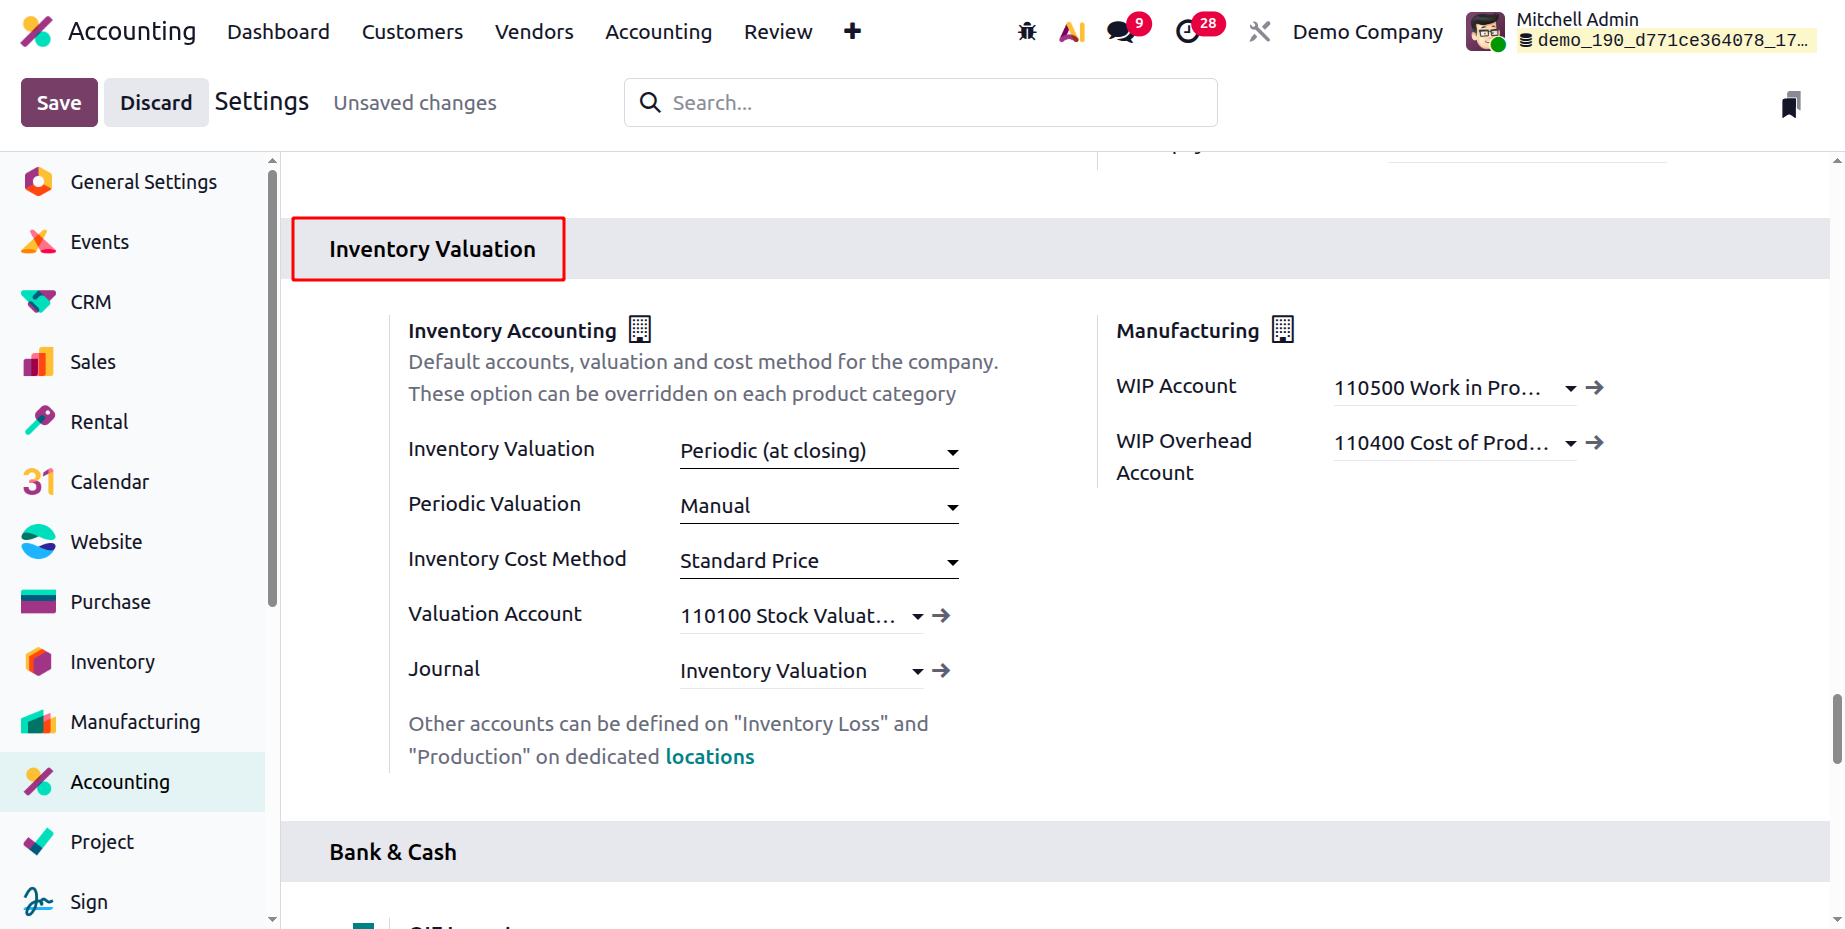This screenshot has width=1845, height=929.
Task: Follow the locations link
Action: pos(710,757)
